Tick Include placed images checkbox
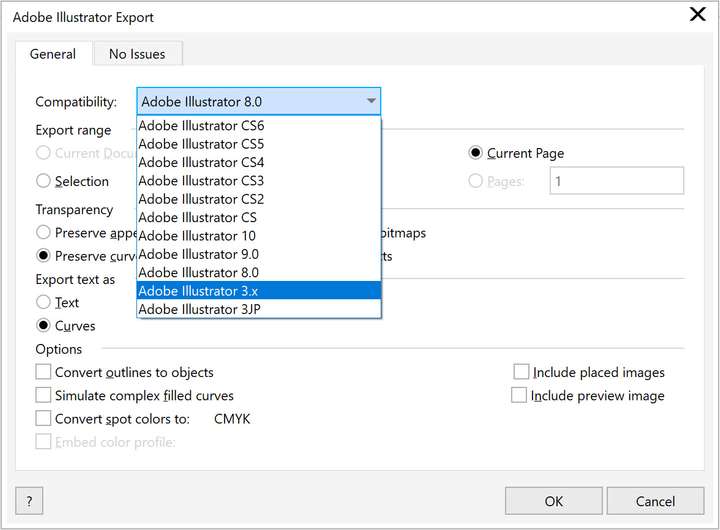 [x=521, y=372]
